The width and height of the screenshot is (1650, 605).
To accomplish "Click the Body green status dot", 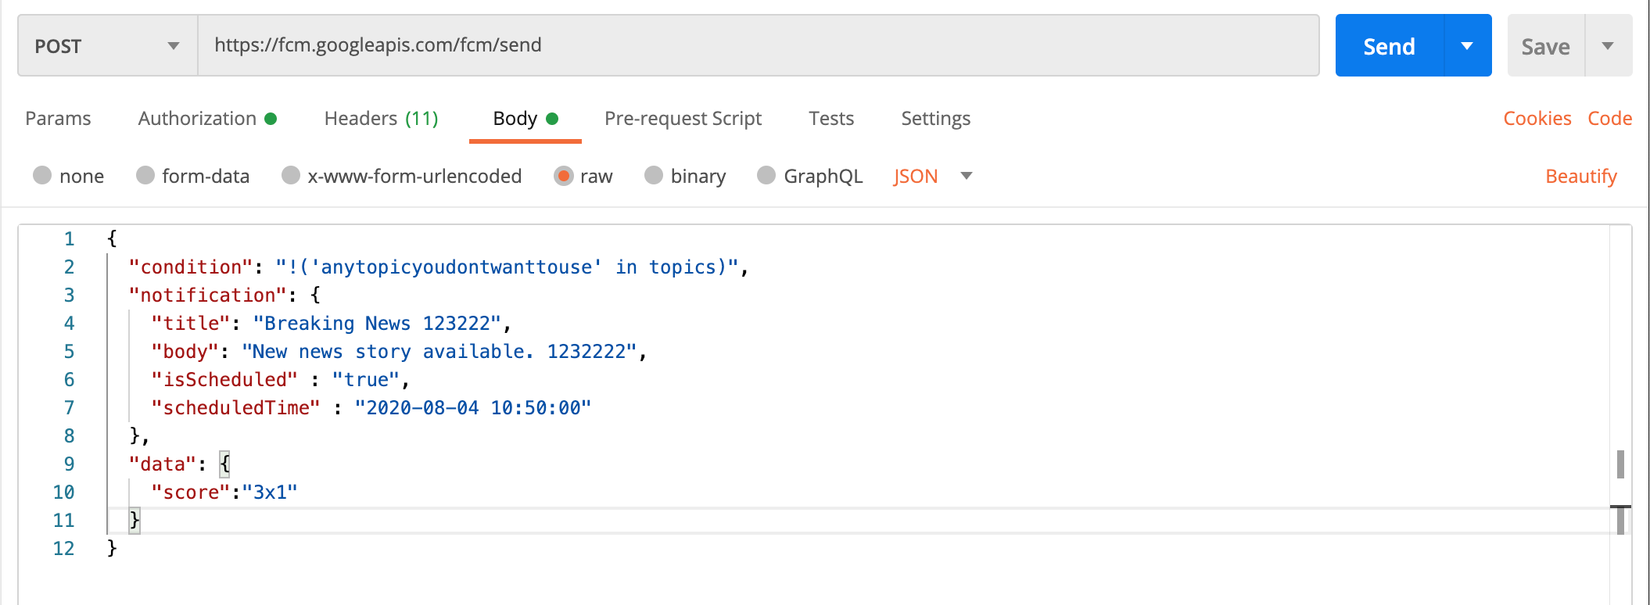I will (552, 118).
